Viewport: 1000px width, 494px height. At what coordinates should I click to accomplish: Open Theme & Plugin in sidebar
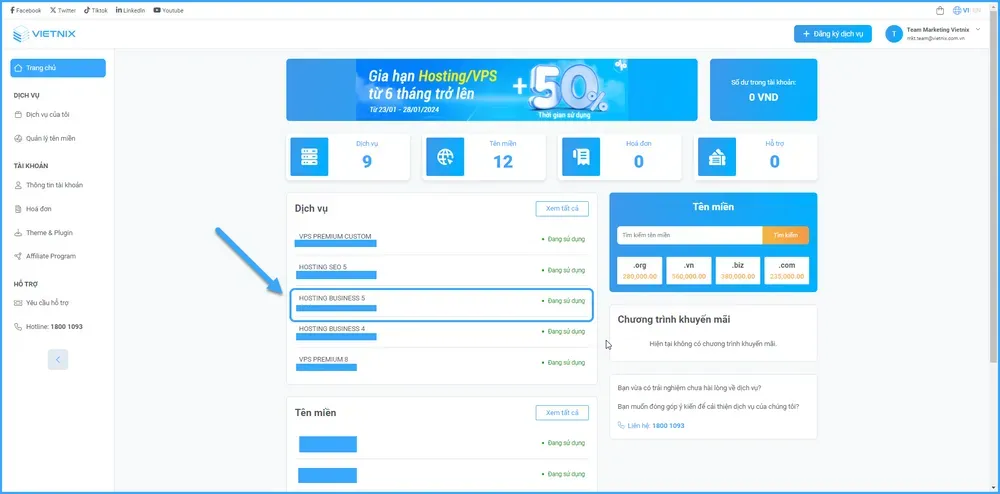tap(49, 233)
